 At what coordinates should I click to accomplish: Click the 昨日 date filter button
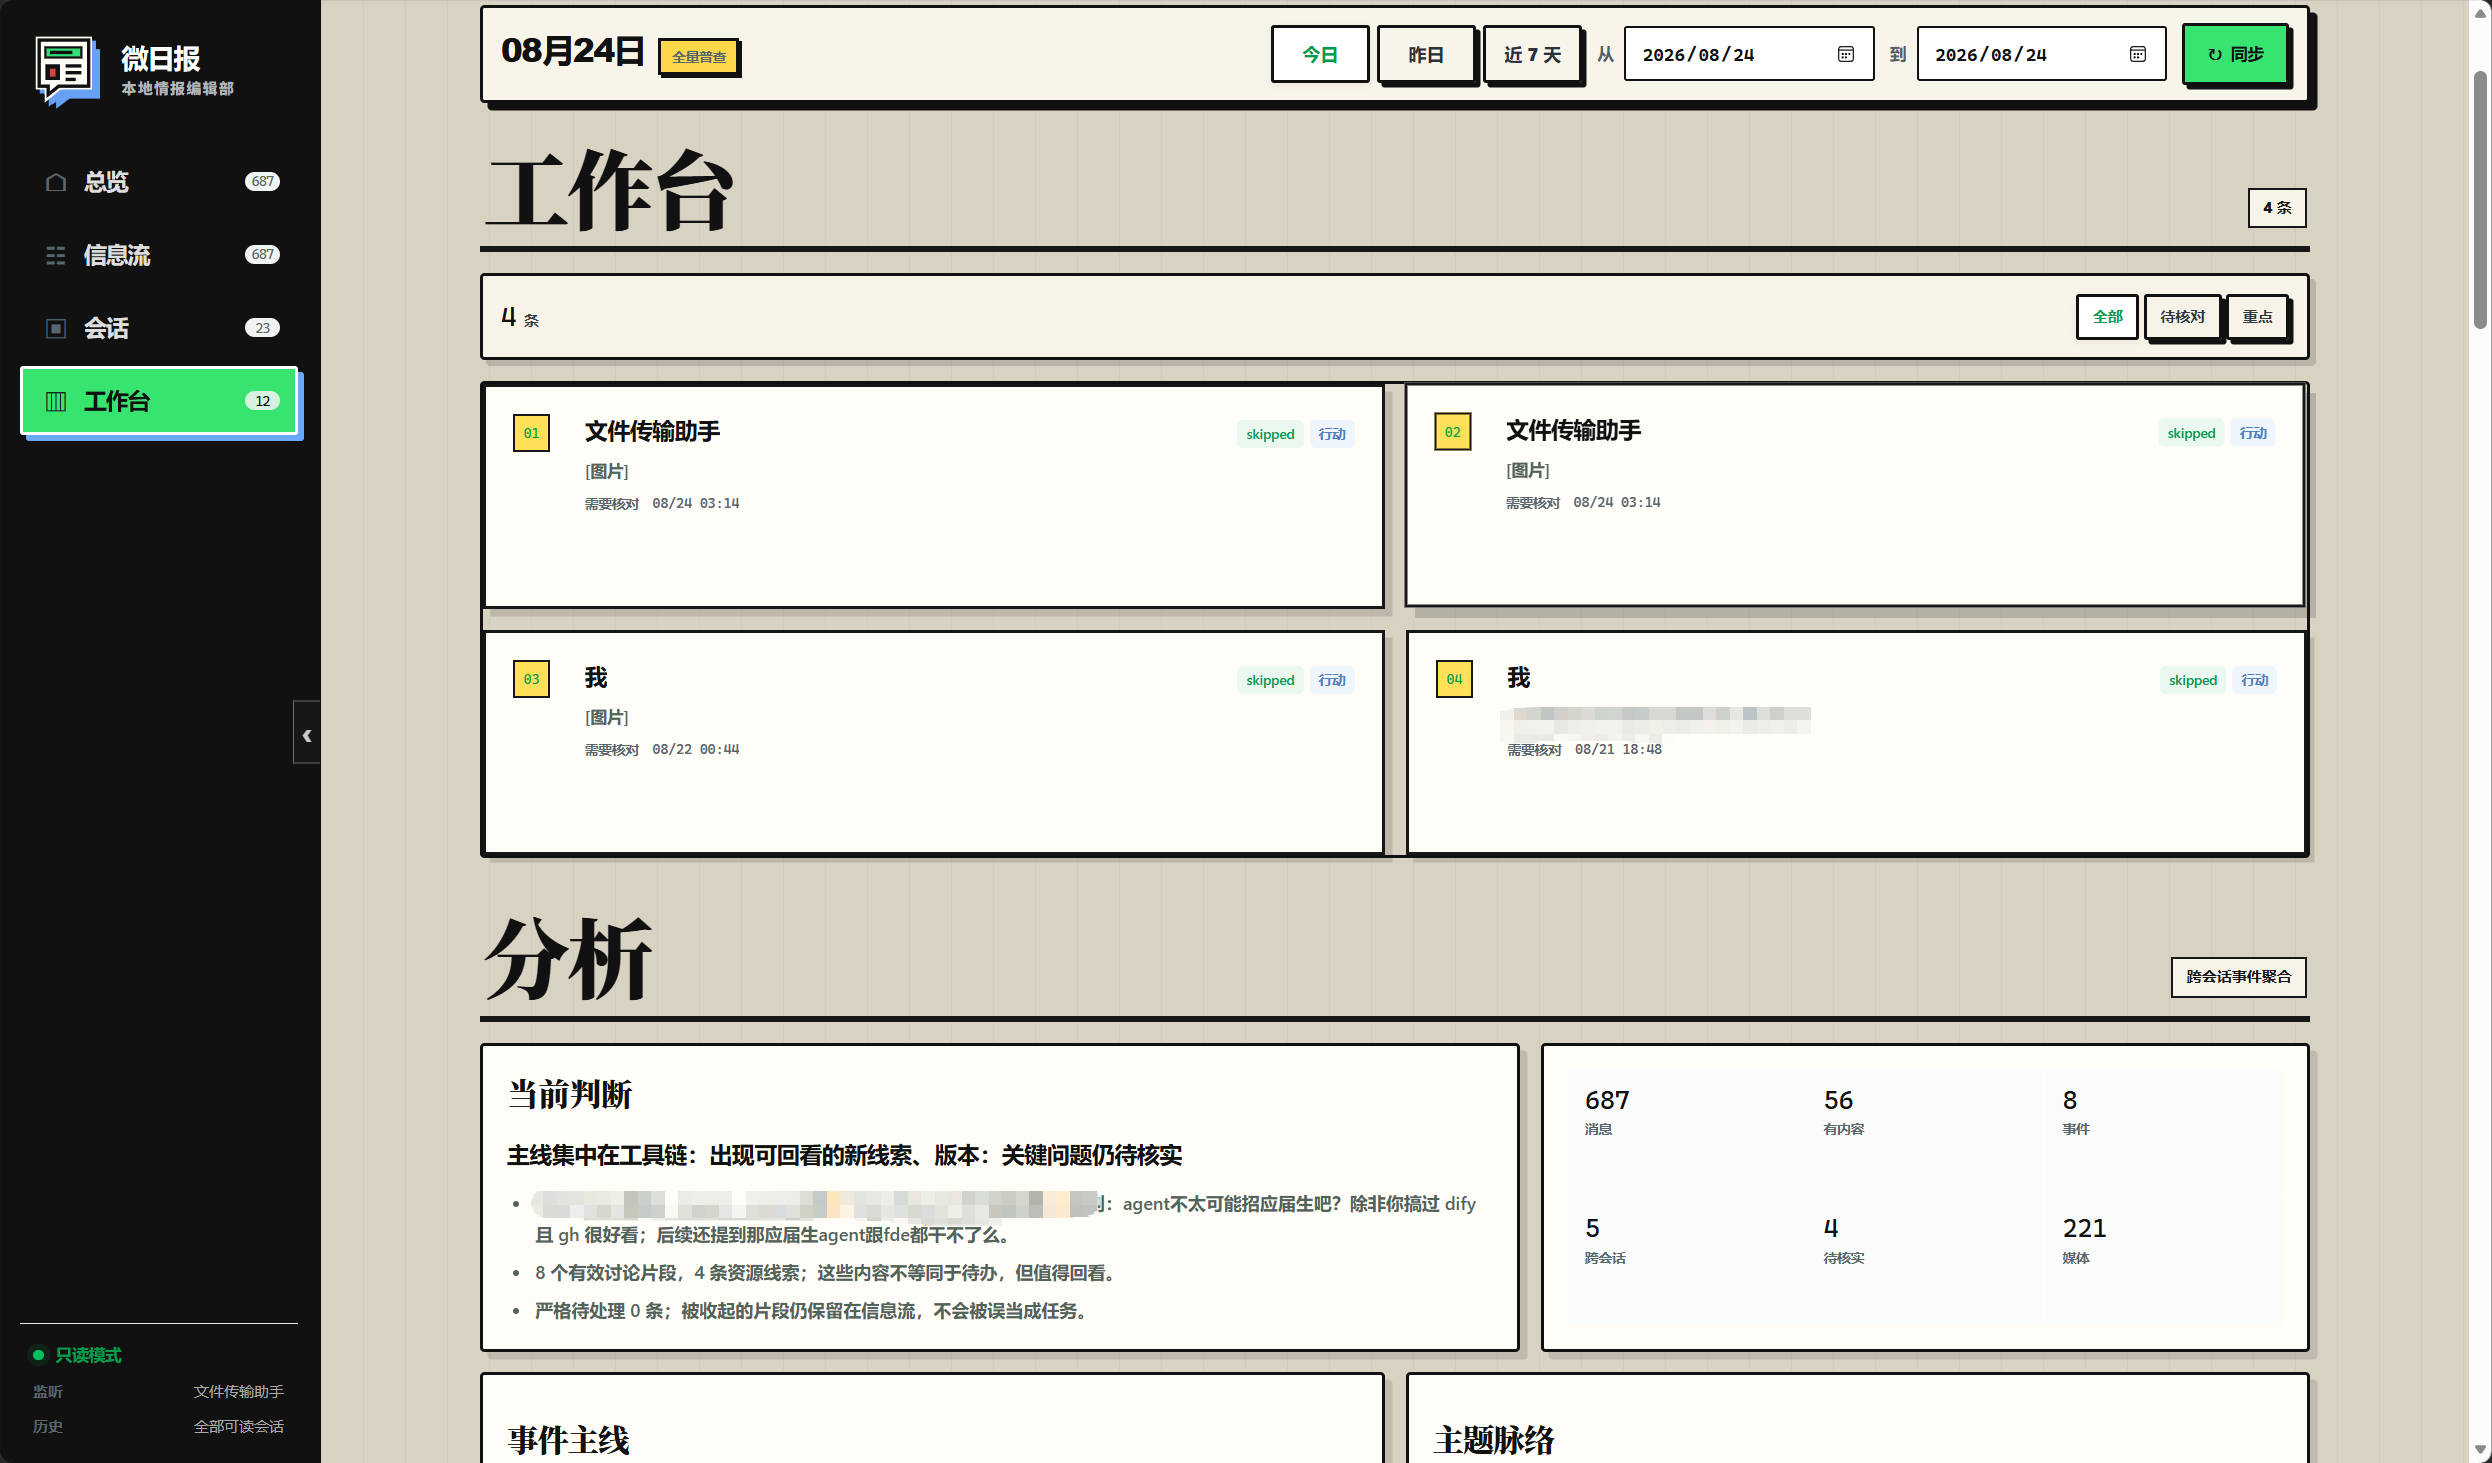coord(1426,54)
